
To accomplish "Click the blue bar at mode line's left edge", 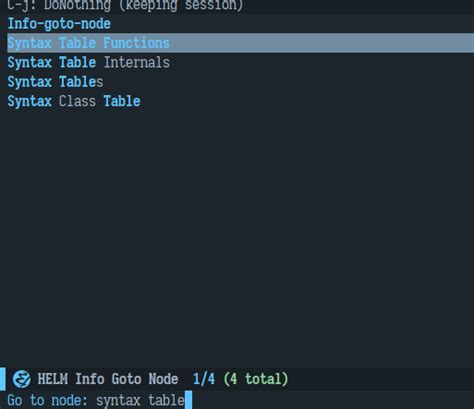I will coord(3,379).
